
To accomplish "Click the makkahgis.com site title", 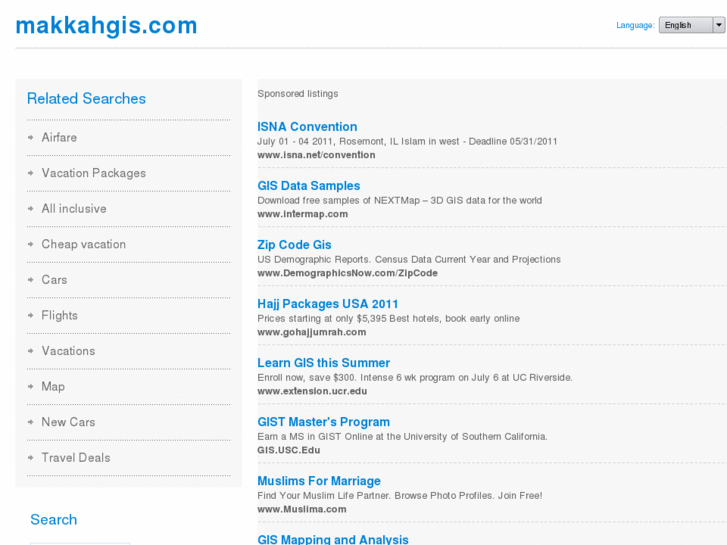I will [106, 26].
